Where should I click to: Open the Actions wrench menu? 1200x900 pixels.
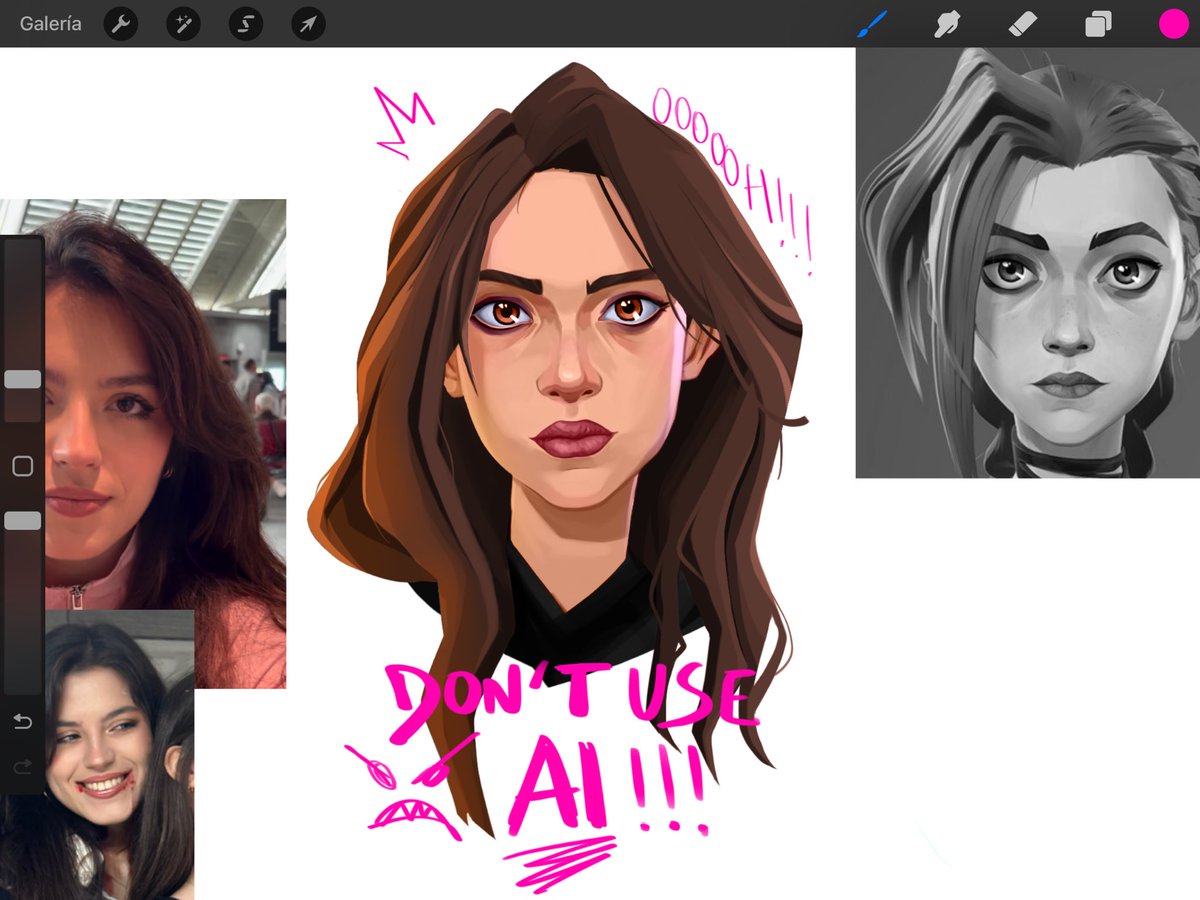click(x=121, y=24)
